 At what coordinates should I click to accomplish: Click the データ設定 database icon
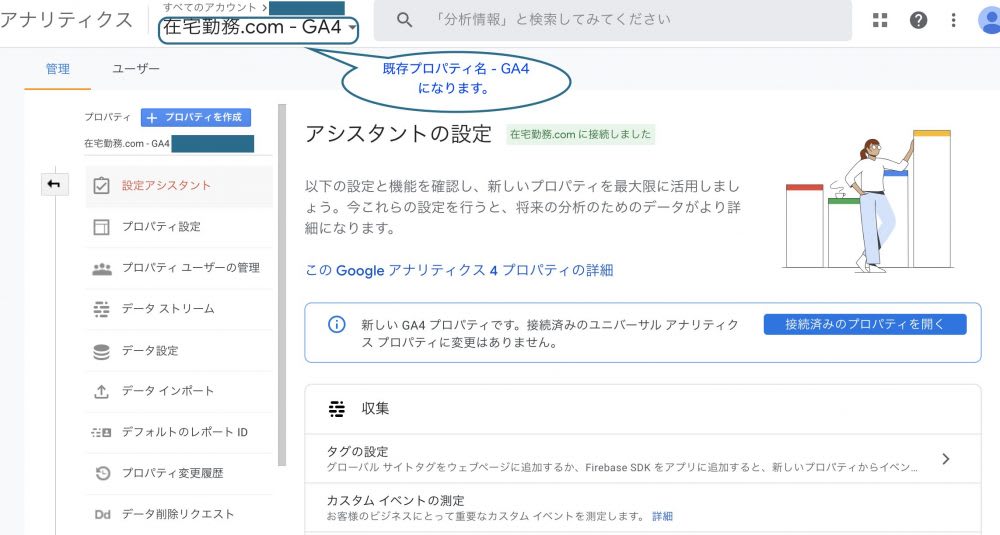[101, 351]
